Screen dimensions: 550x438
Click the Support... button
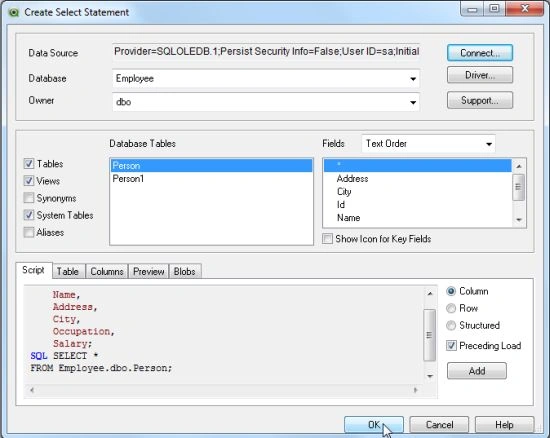pyautogui.click(x=480, y=101)
